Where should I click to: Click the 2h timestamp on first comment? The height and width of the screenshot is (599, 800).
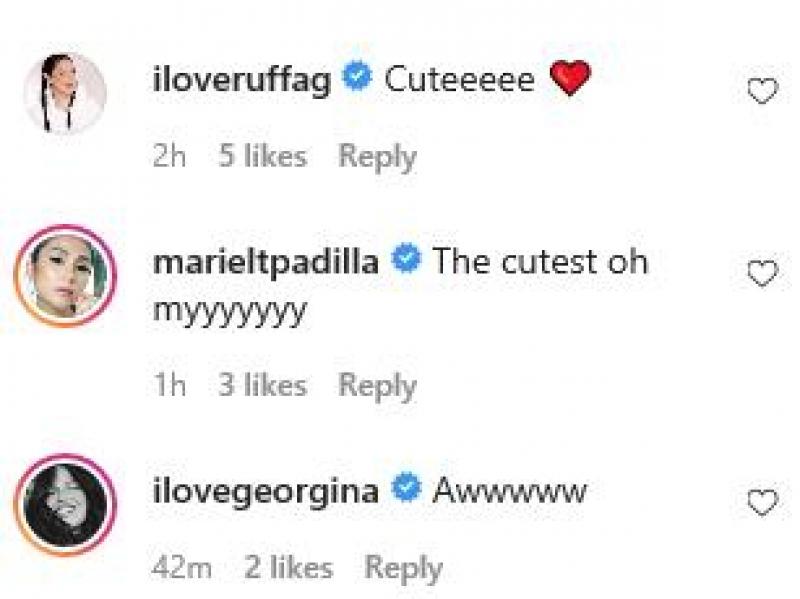pos(169,156)
